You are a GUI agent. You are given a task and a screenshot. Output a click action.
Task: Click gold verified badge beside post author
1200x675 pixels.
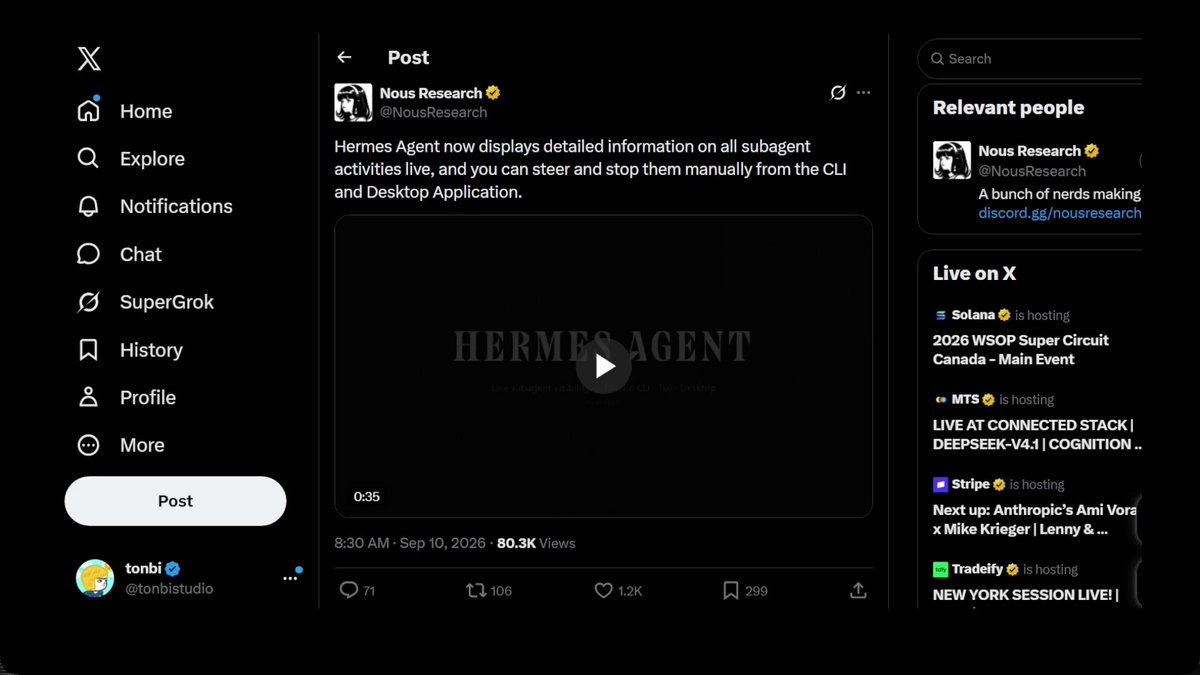tap(493, 93)
